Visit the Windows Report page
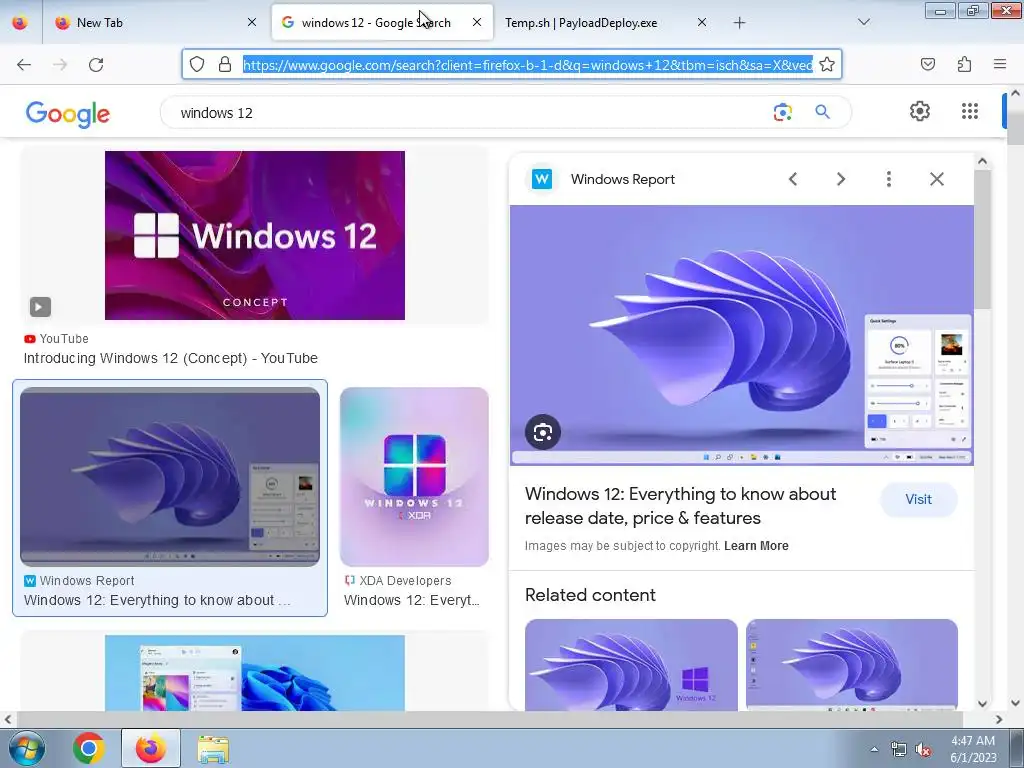 point(918,499)
